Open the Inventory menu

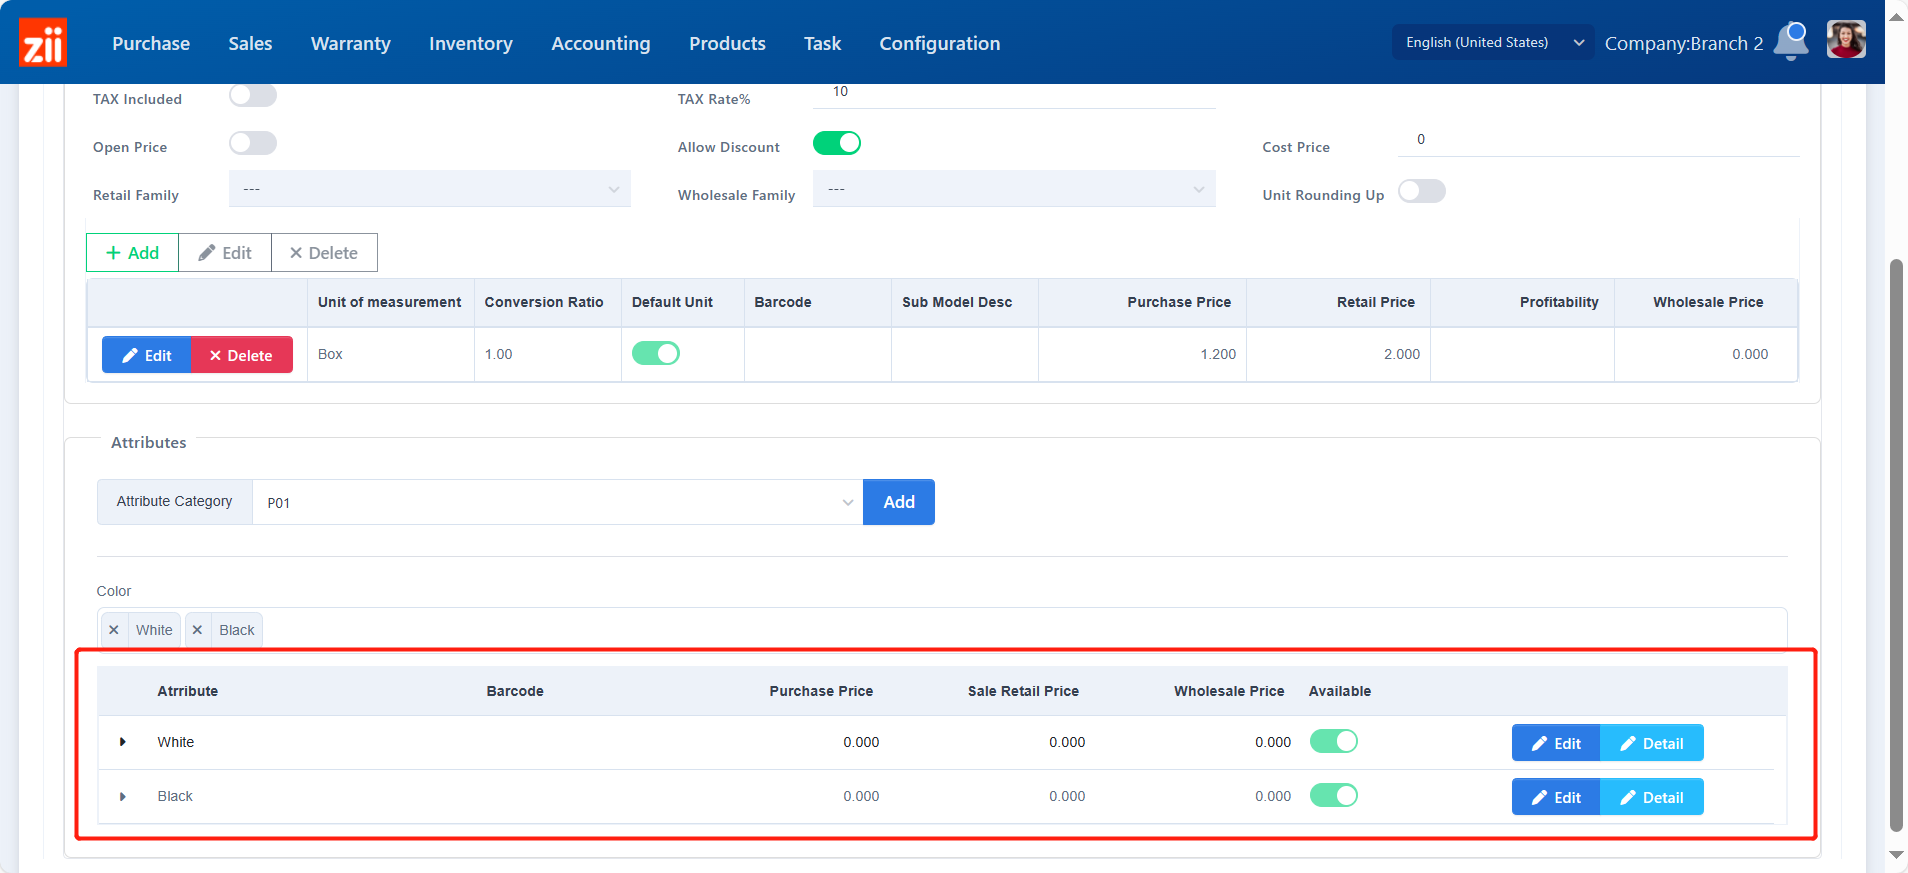pyautogui.click(x=470, y=43)
